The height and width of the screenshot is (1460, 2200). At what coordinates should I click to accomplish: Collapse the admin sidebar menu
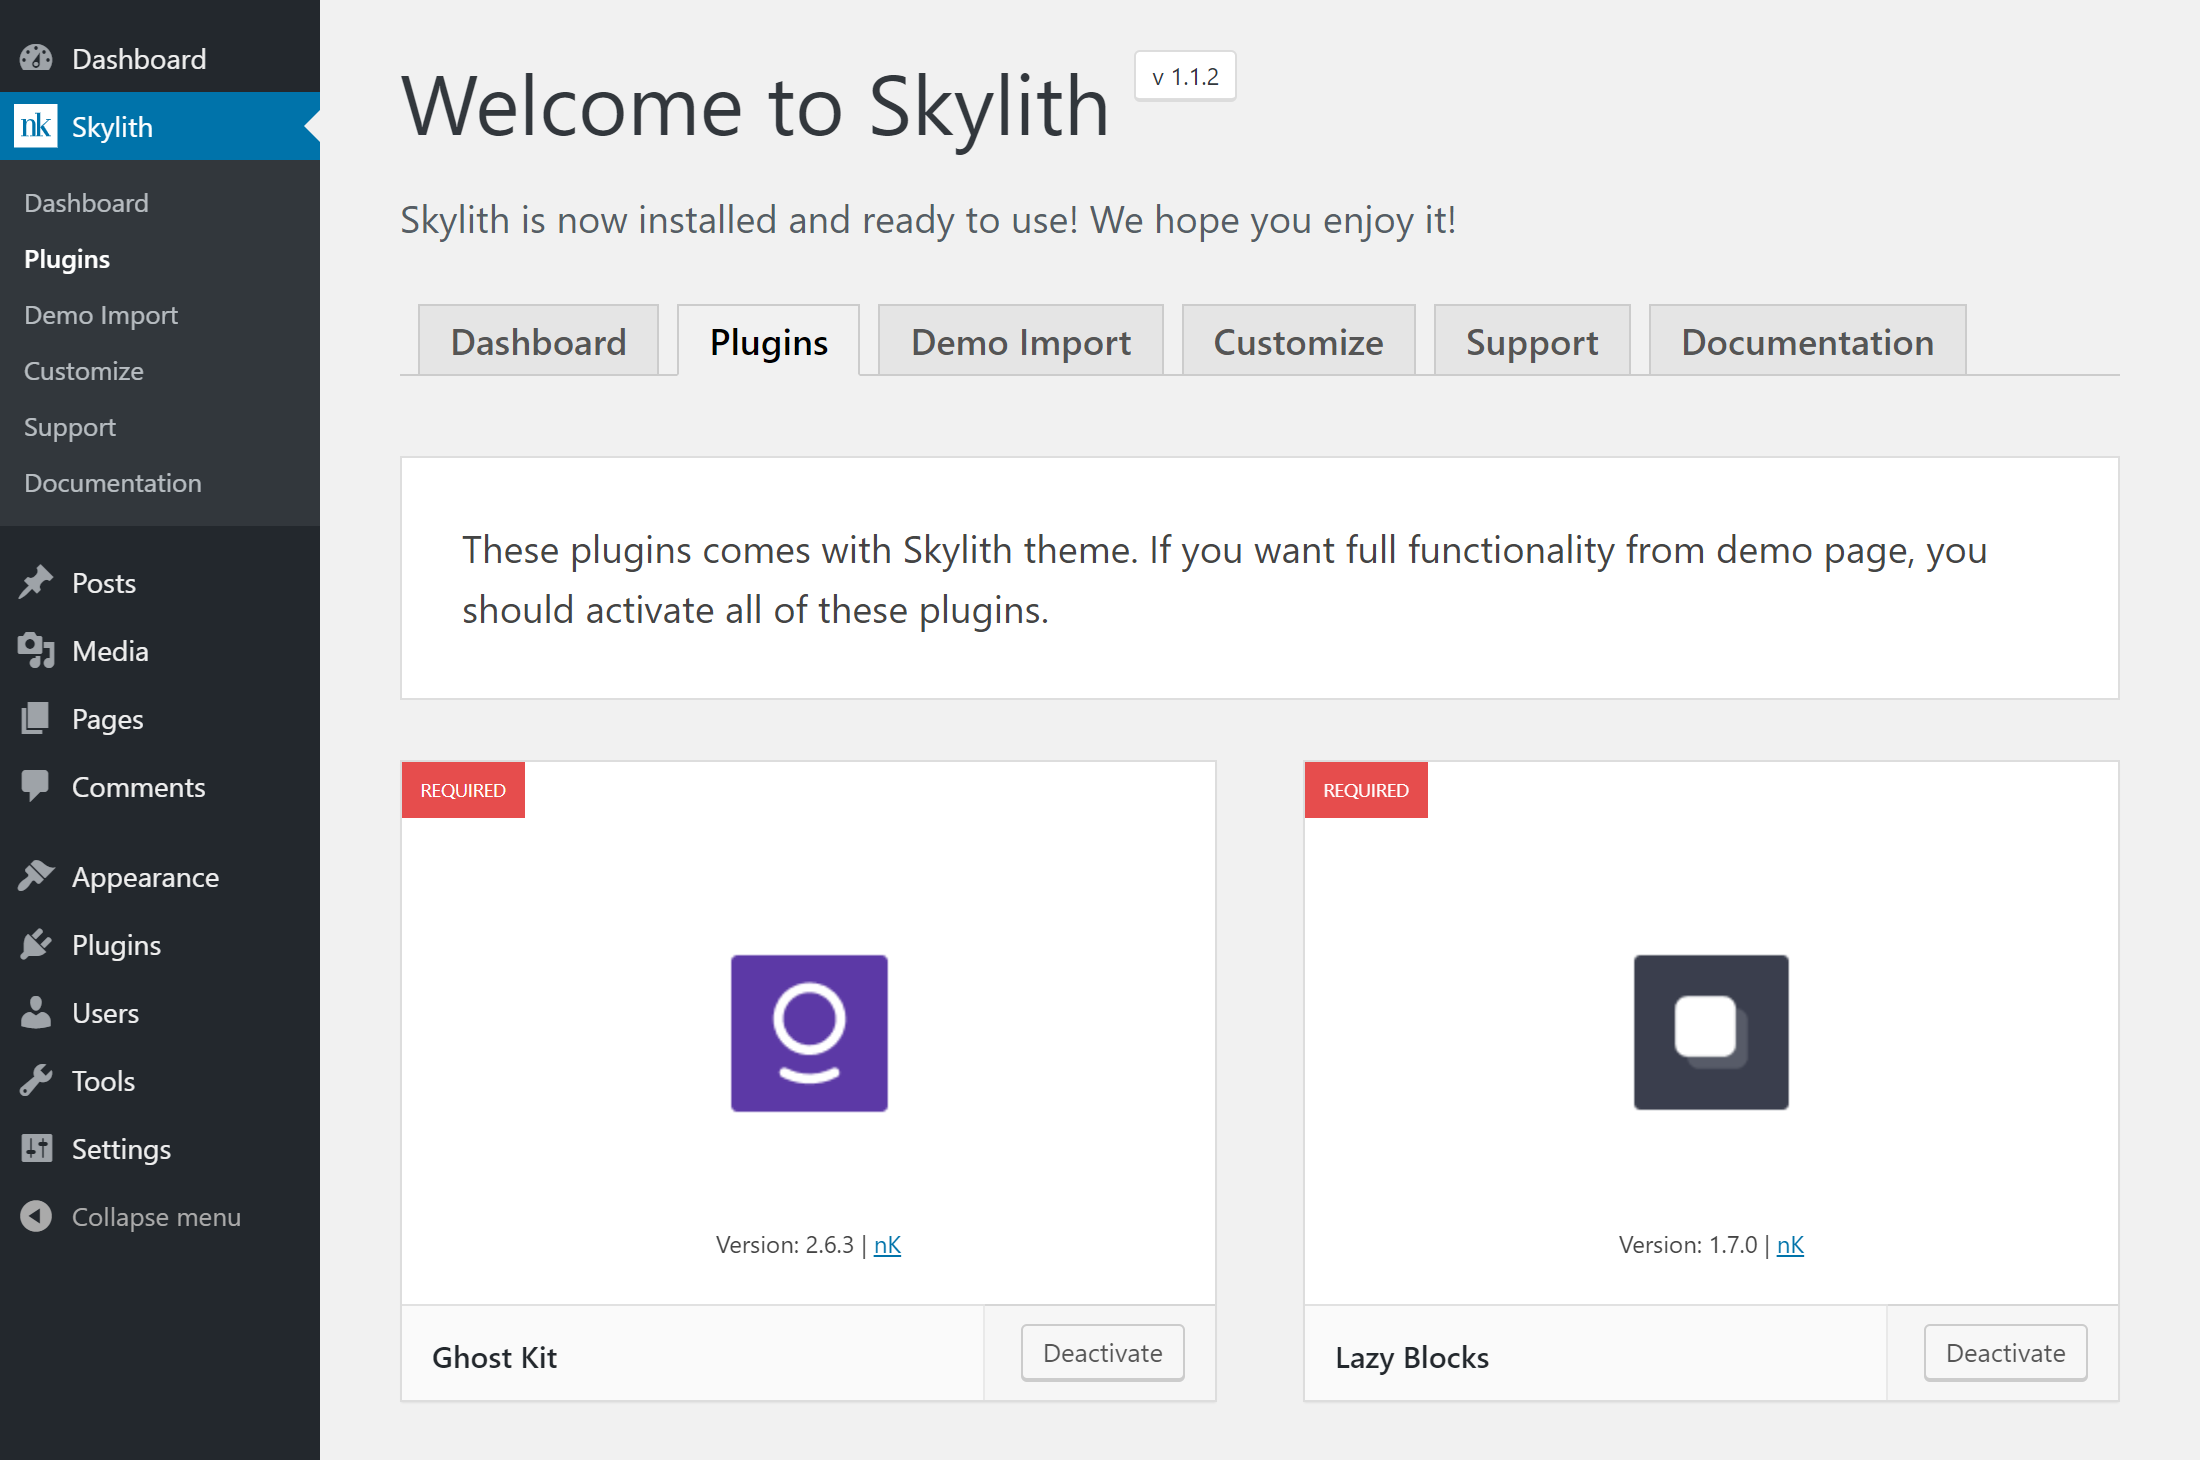[160, 1217]
